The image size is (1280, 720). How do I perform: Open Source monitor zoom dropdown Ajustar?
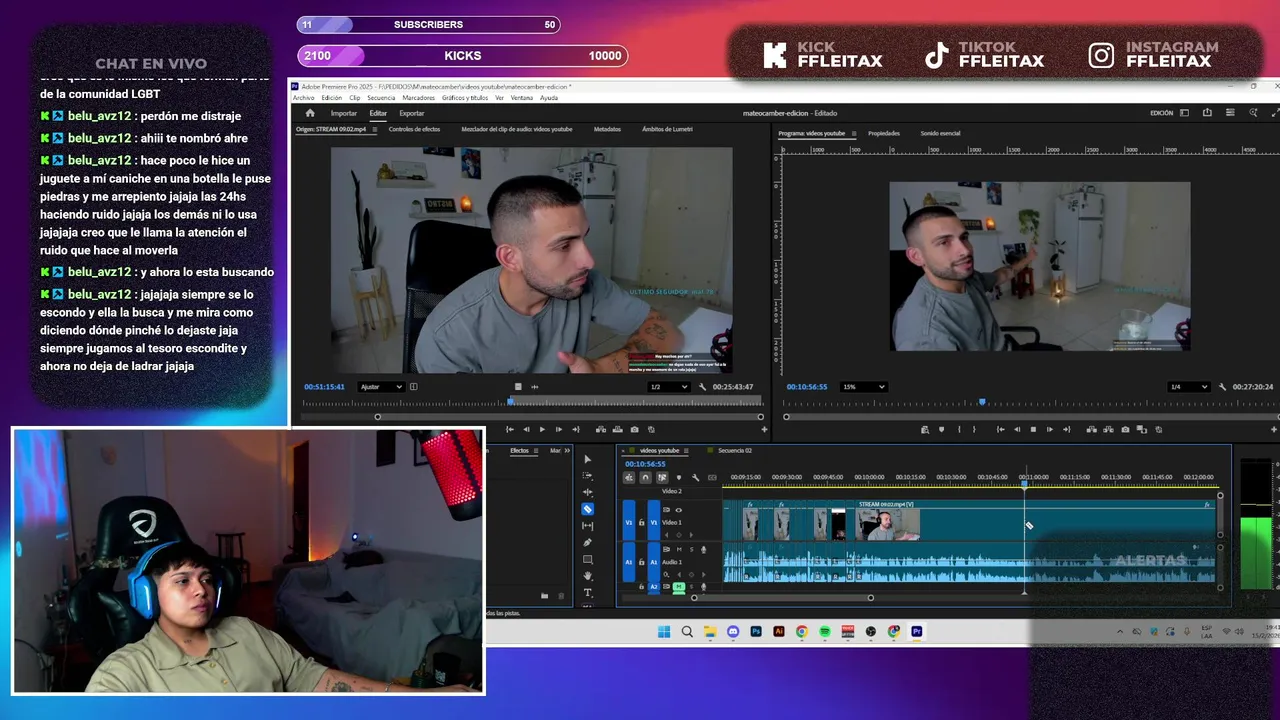click(x=381, y=387)
